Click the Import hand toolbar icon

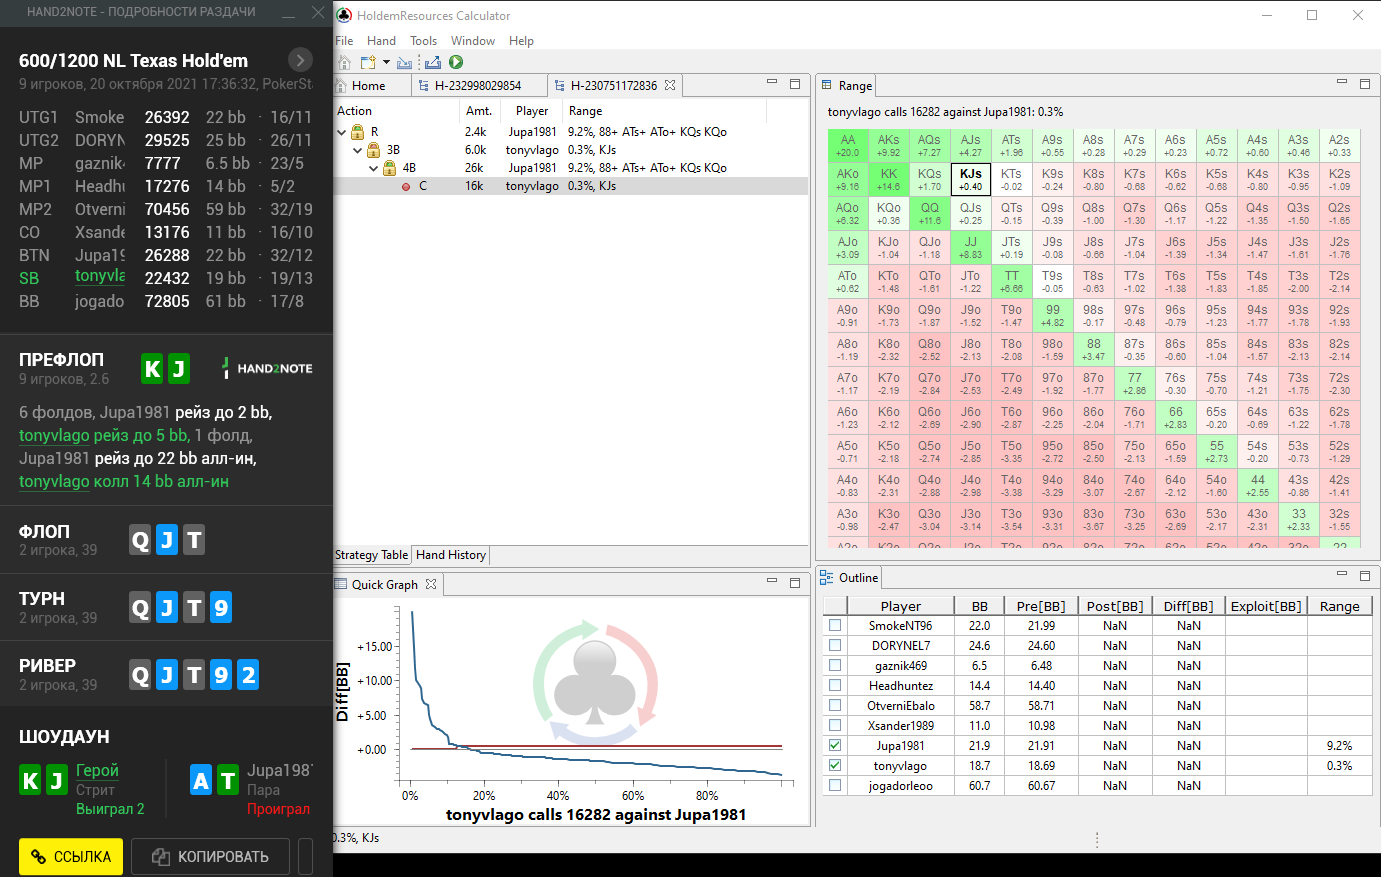pyautogui.click(x=404, y=62)
